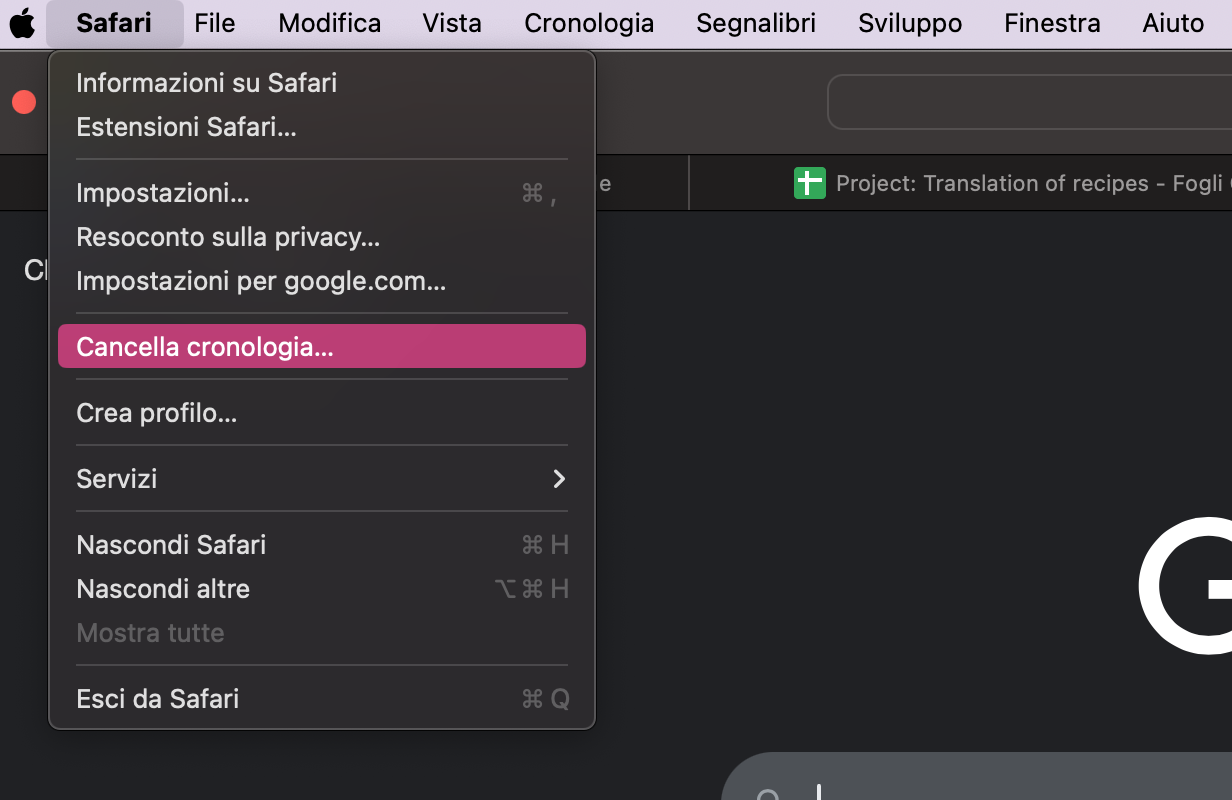The width and height of the screenshot is (1232, 800).
Task: Click the Safari address bar
Action: (1030, 101)
